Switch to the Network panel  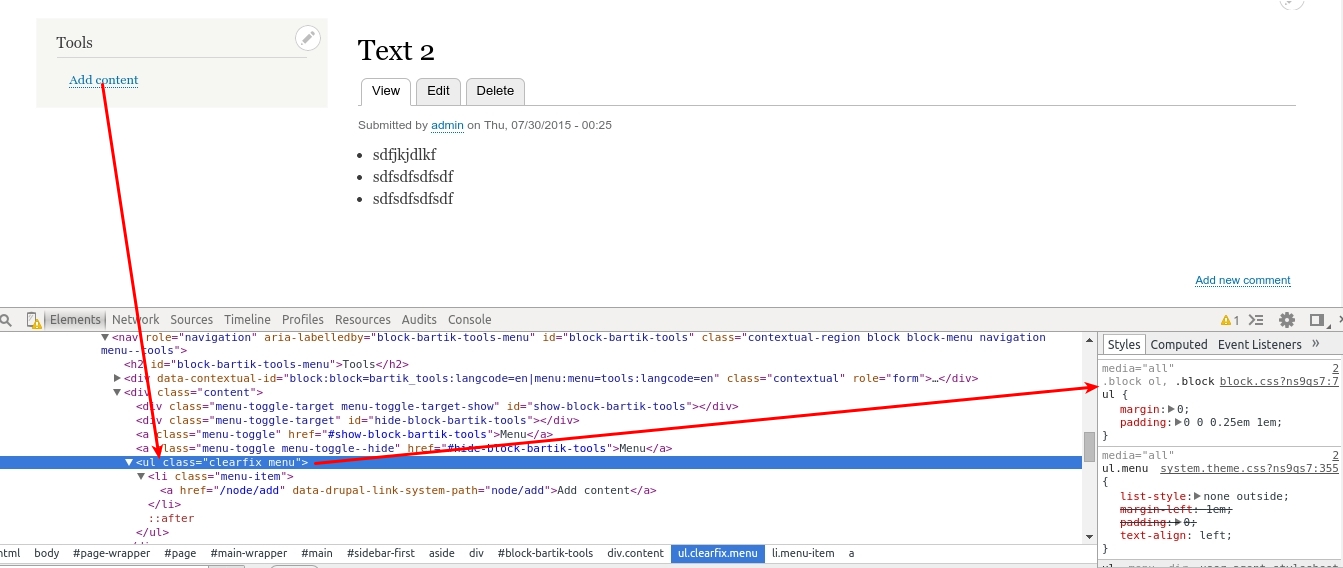coord(136,320)
